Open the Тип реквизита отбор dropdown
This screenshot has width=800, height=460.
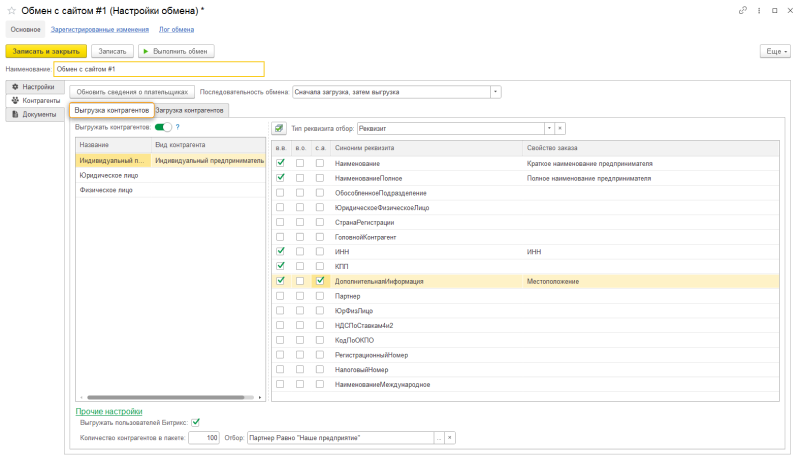pos(548,128)
